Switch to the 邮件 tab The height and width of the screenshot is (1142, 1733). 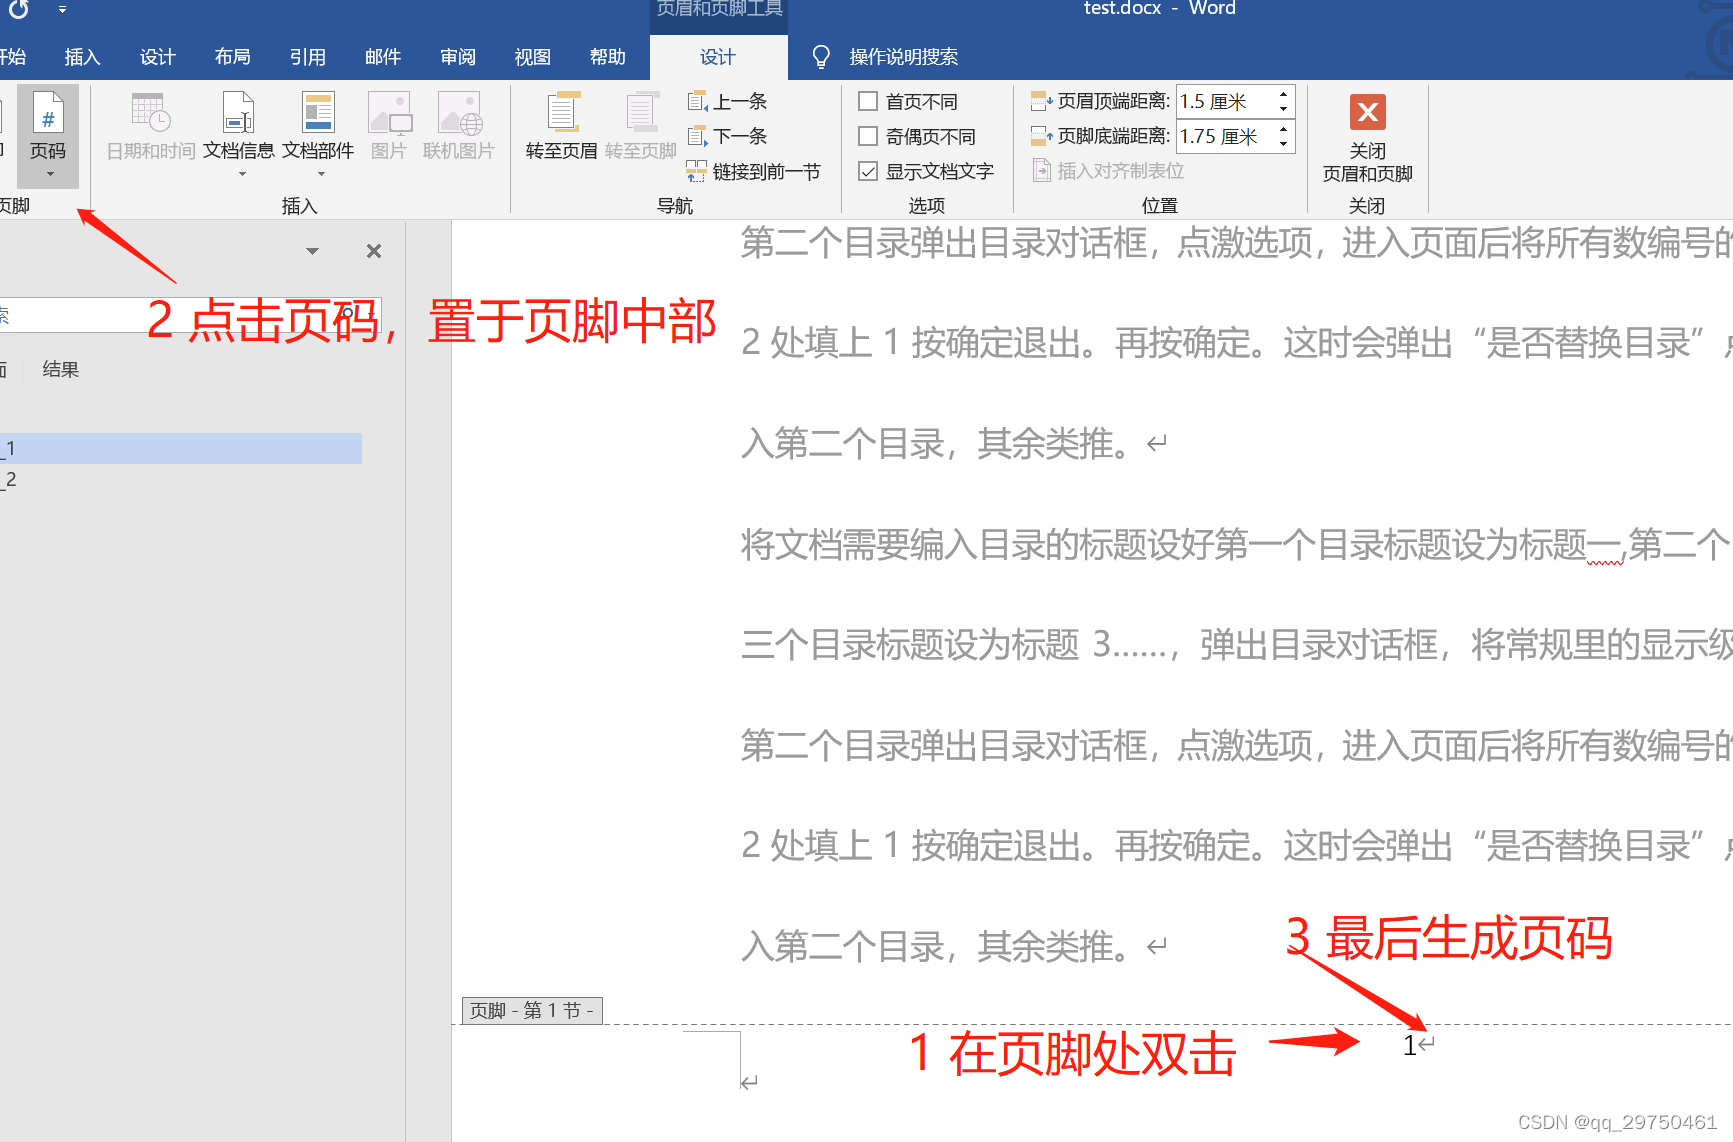pyautogui.click(x=382, y=57)
